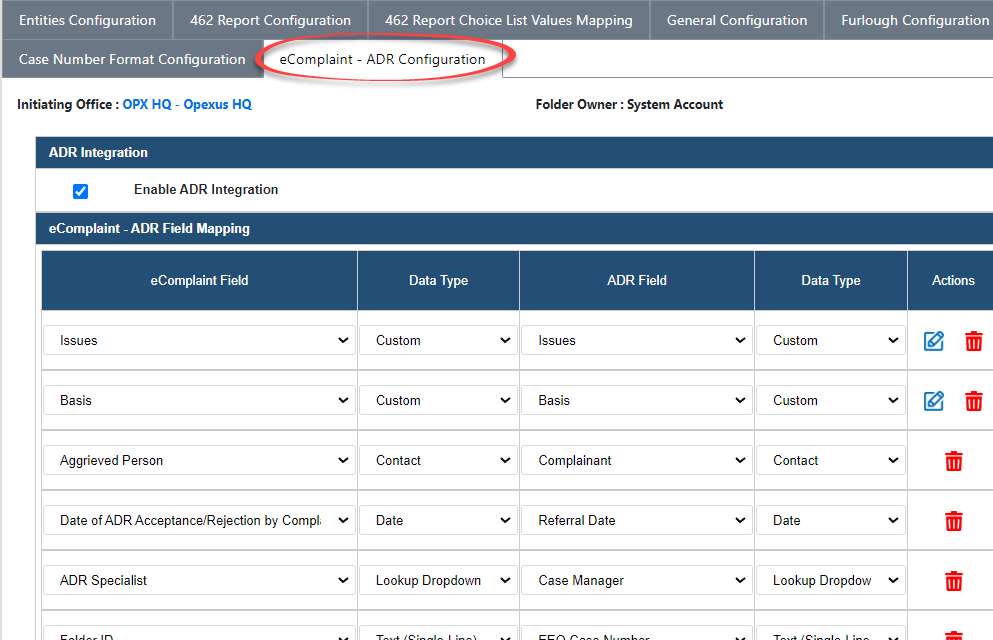Open Case Number Format Configuration tab
The image size is (993, 640).
(132, 59)
